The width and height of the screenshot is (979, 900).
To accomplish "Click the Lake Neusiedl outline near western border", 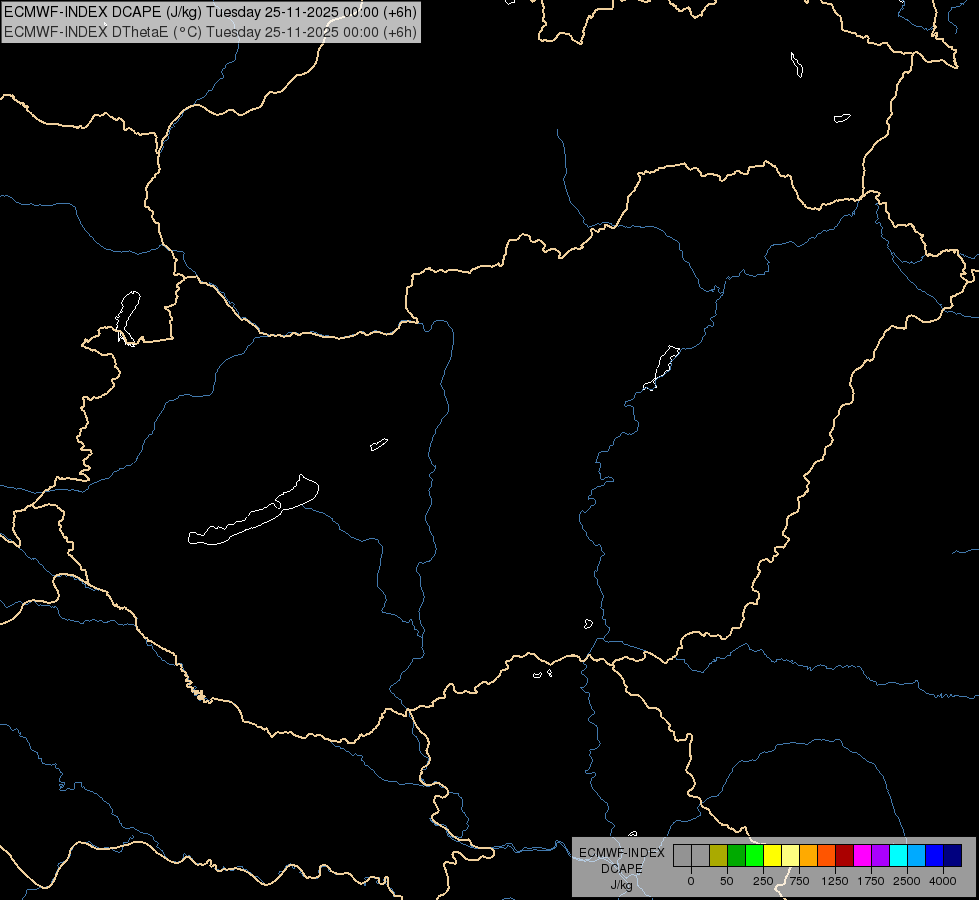I will pyautogui.click(x=128, y=317).
